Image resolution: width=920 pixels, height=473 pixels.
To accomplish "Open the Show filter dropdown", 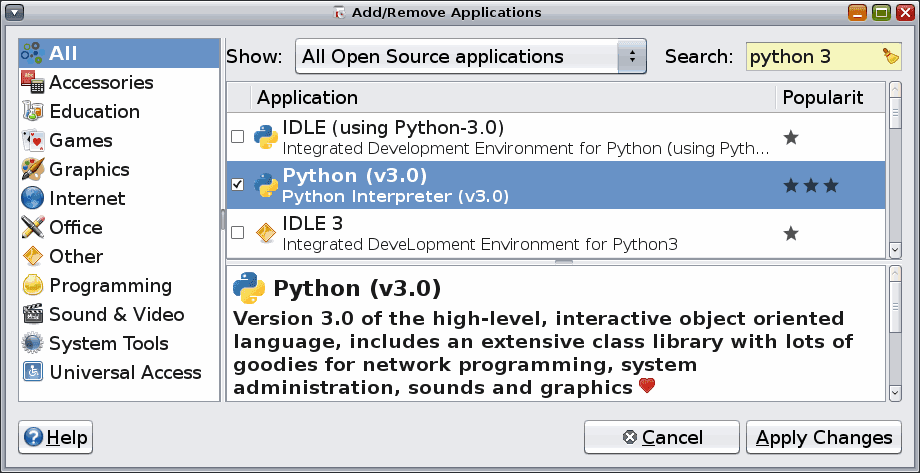I will click(471, 57).
